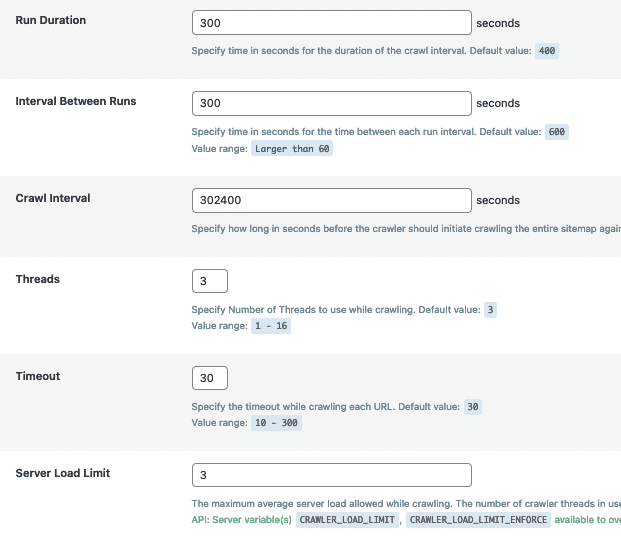
Task: Focus the Timeout number field
Action: pyautogui.click(x=209, y=378)
